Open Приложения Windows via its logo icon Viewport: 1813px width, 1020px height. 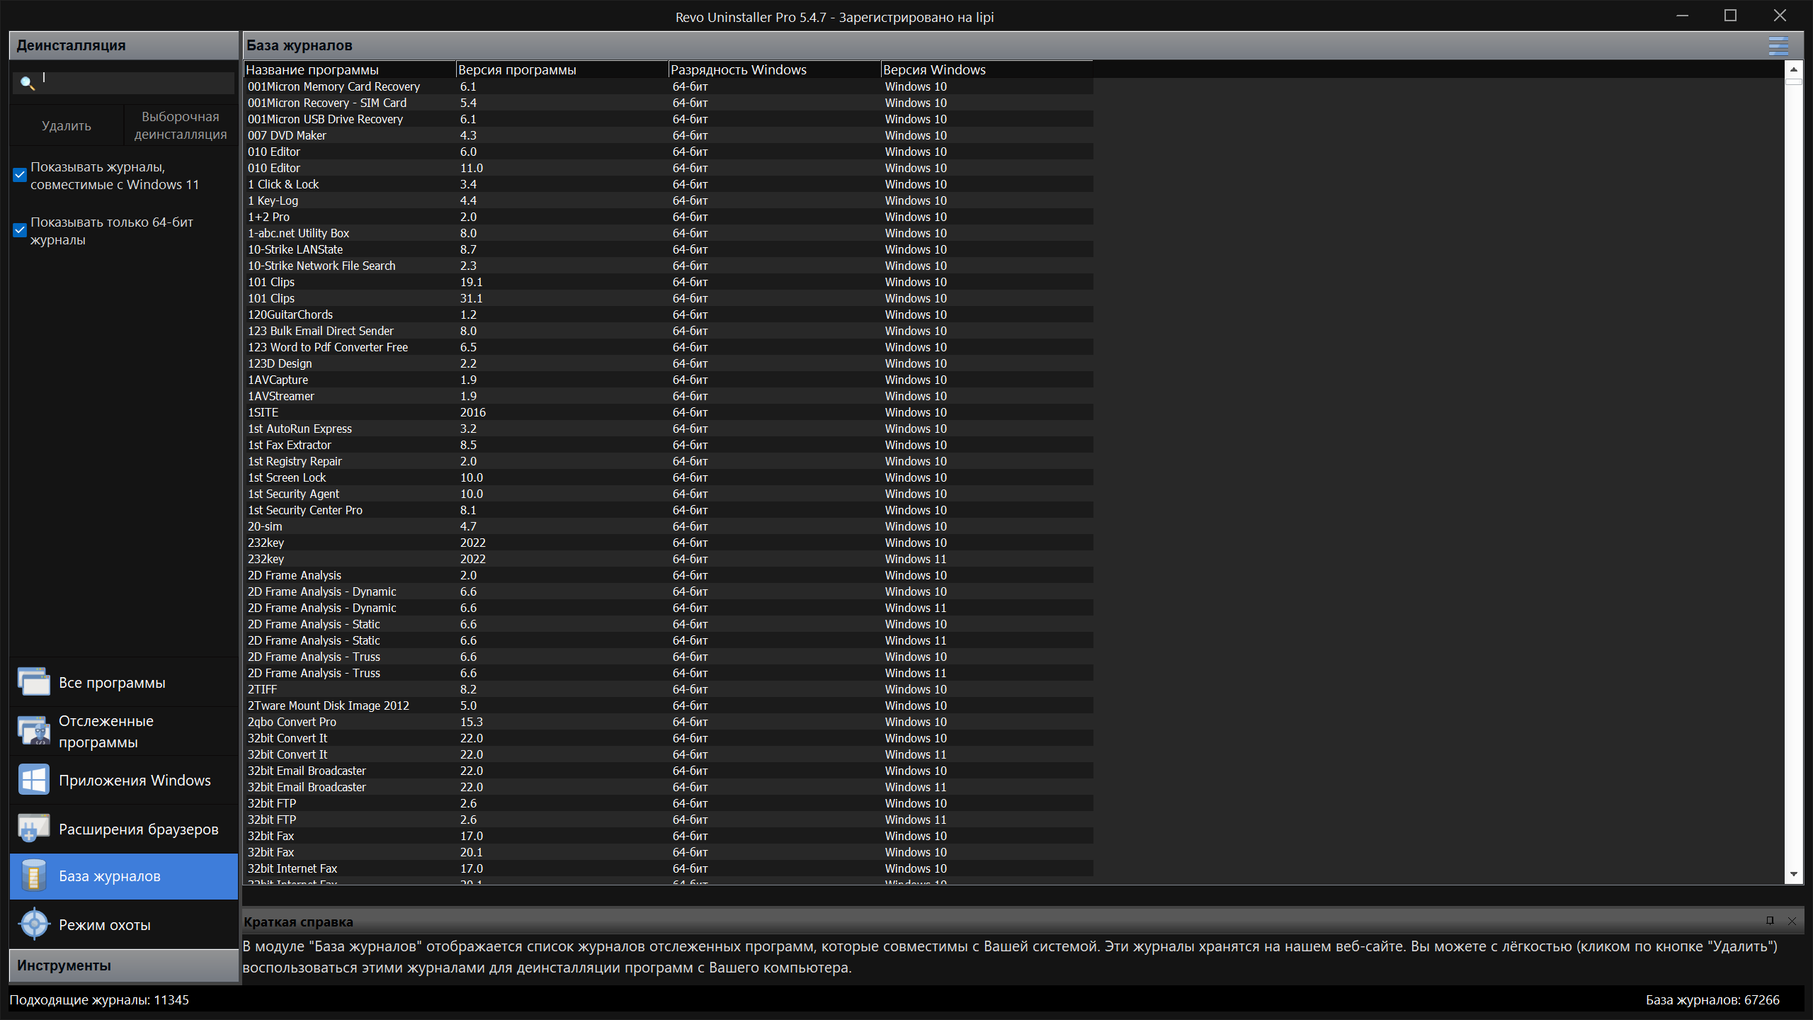click(34, 780)
